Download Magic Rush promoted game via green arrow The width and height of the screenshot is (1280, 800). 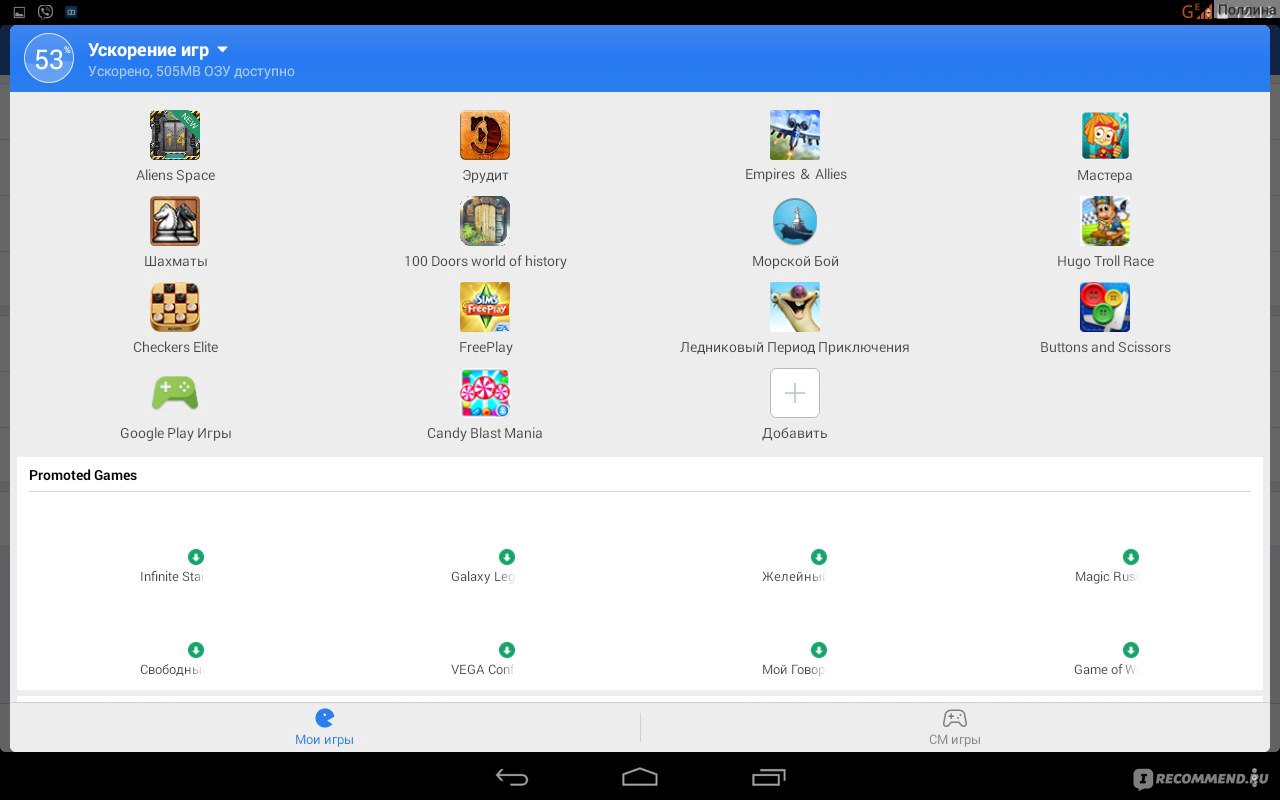pyautogui.click(x=1131, y=557)
